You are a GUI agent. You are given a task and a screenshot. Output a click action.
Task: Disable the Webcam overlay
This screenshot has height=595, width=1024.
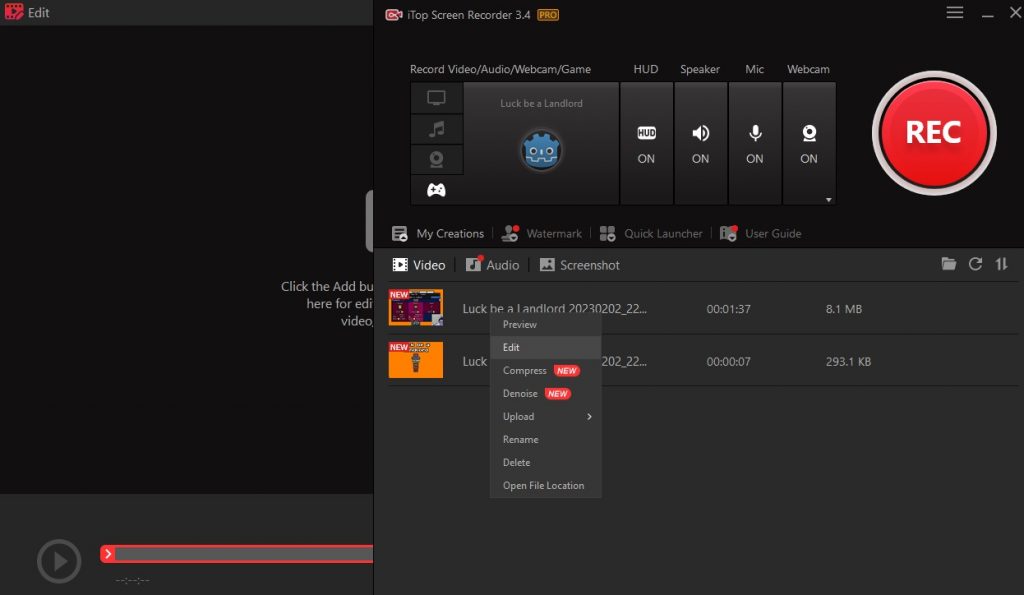coord(808,144)
